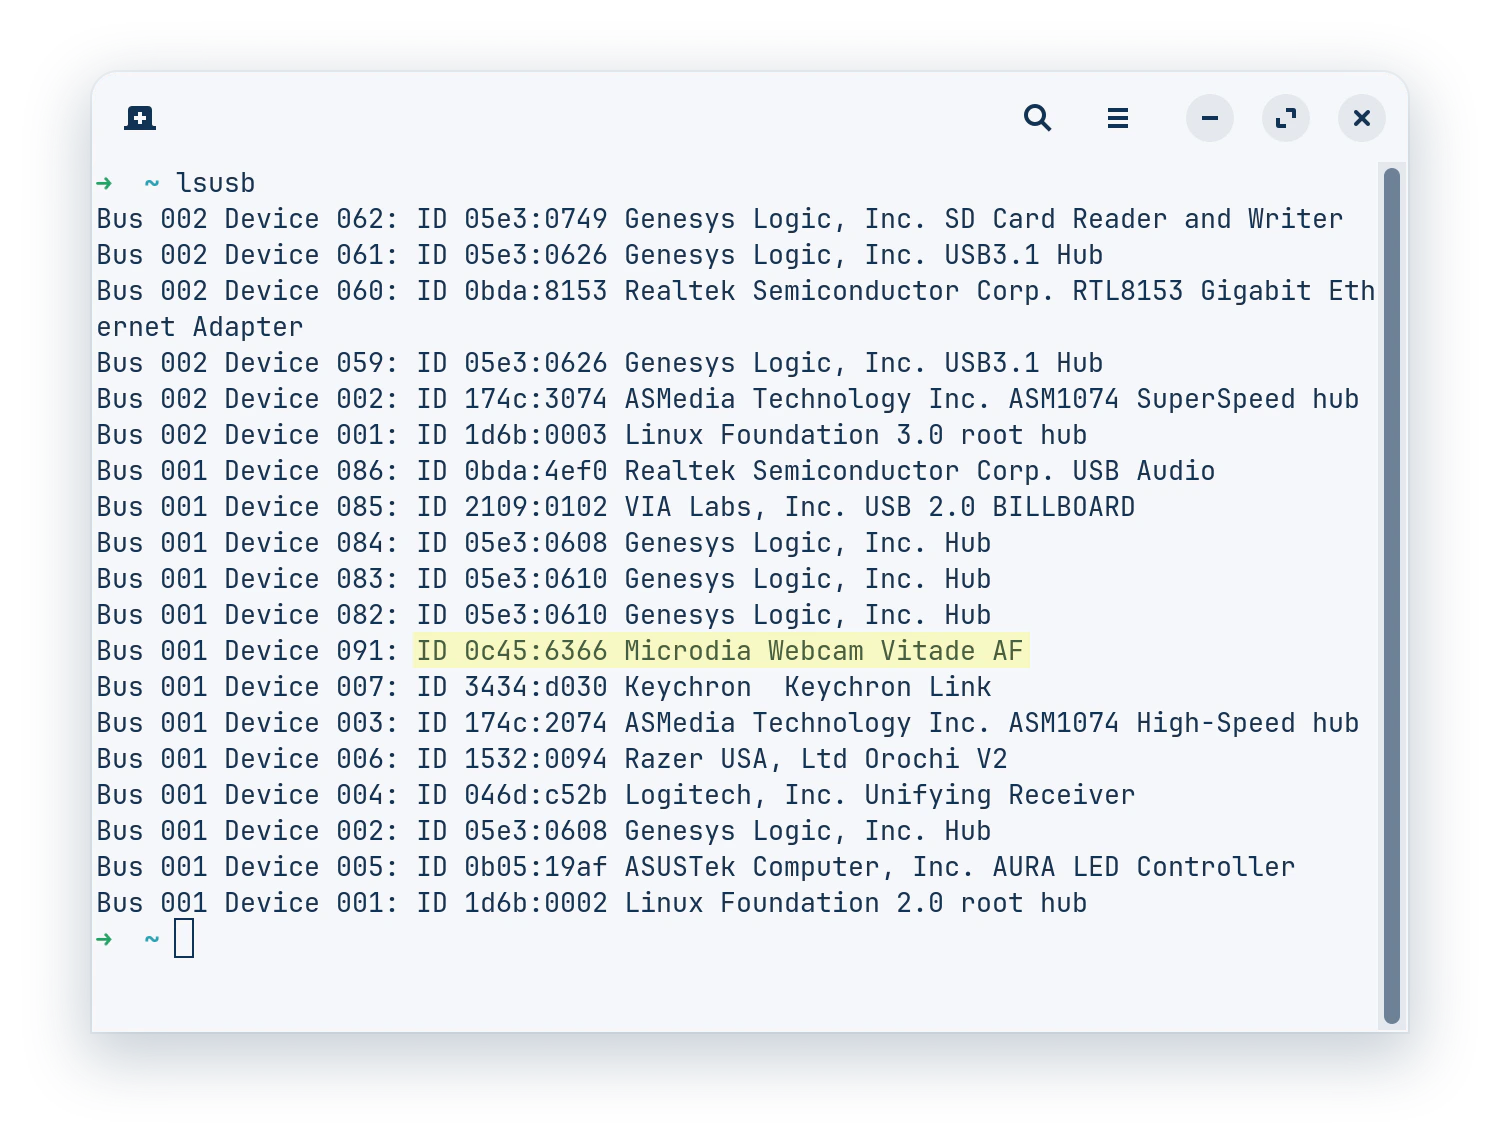Image resolution: width=1500 pixels, height=1144 pixels.
Task: Open a new terminal tab
Action: [x=140, y=118]
